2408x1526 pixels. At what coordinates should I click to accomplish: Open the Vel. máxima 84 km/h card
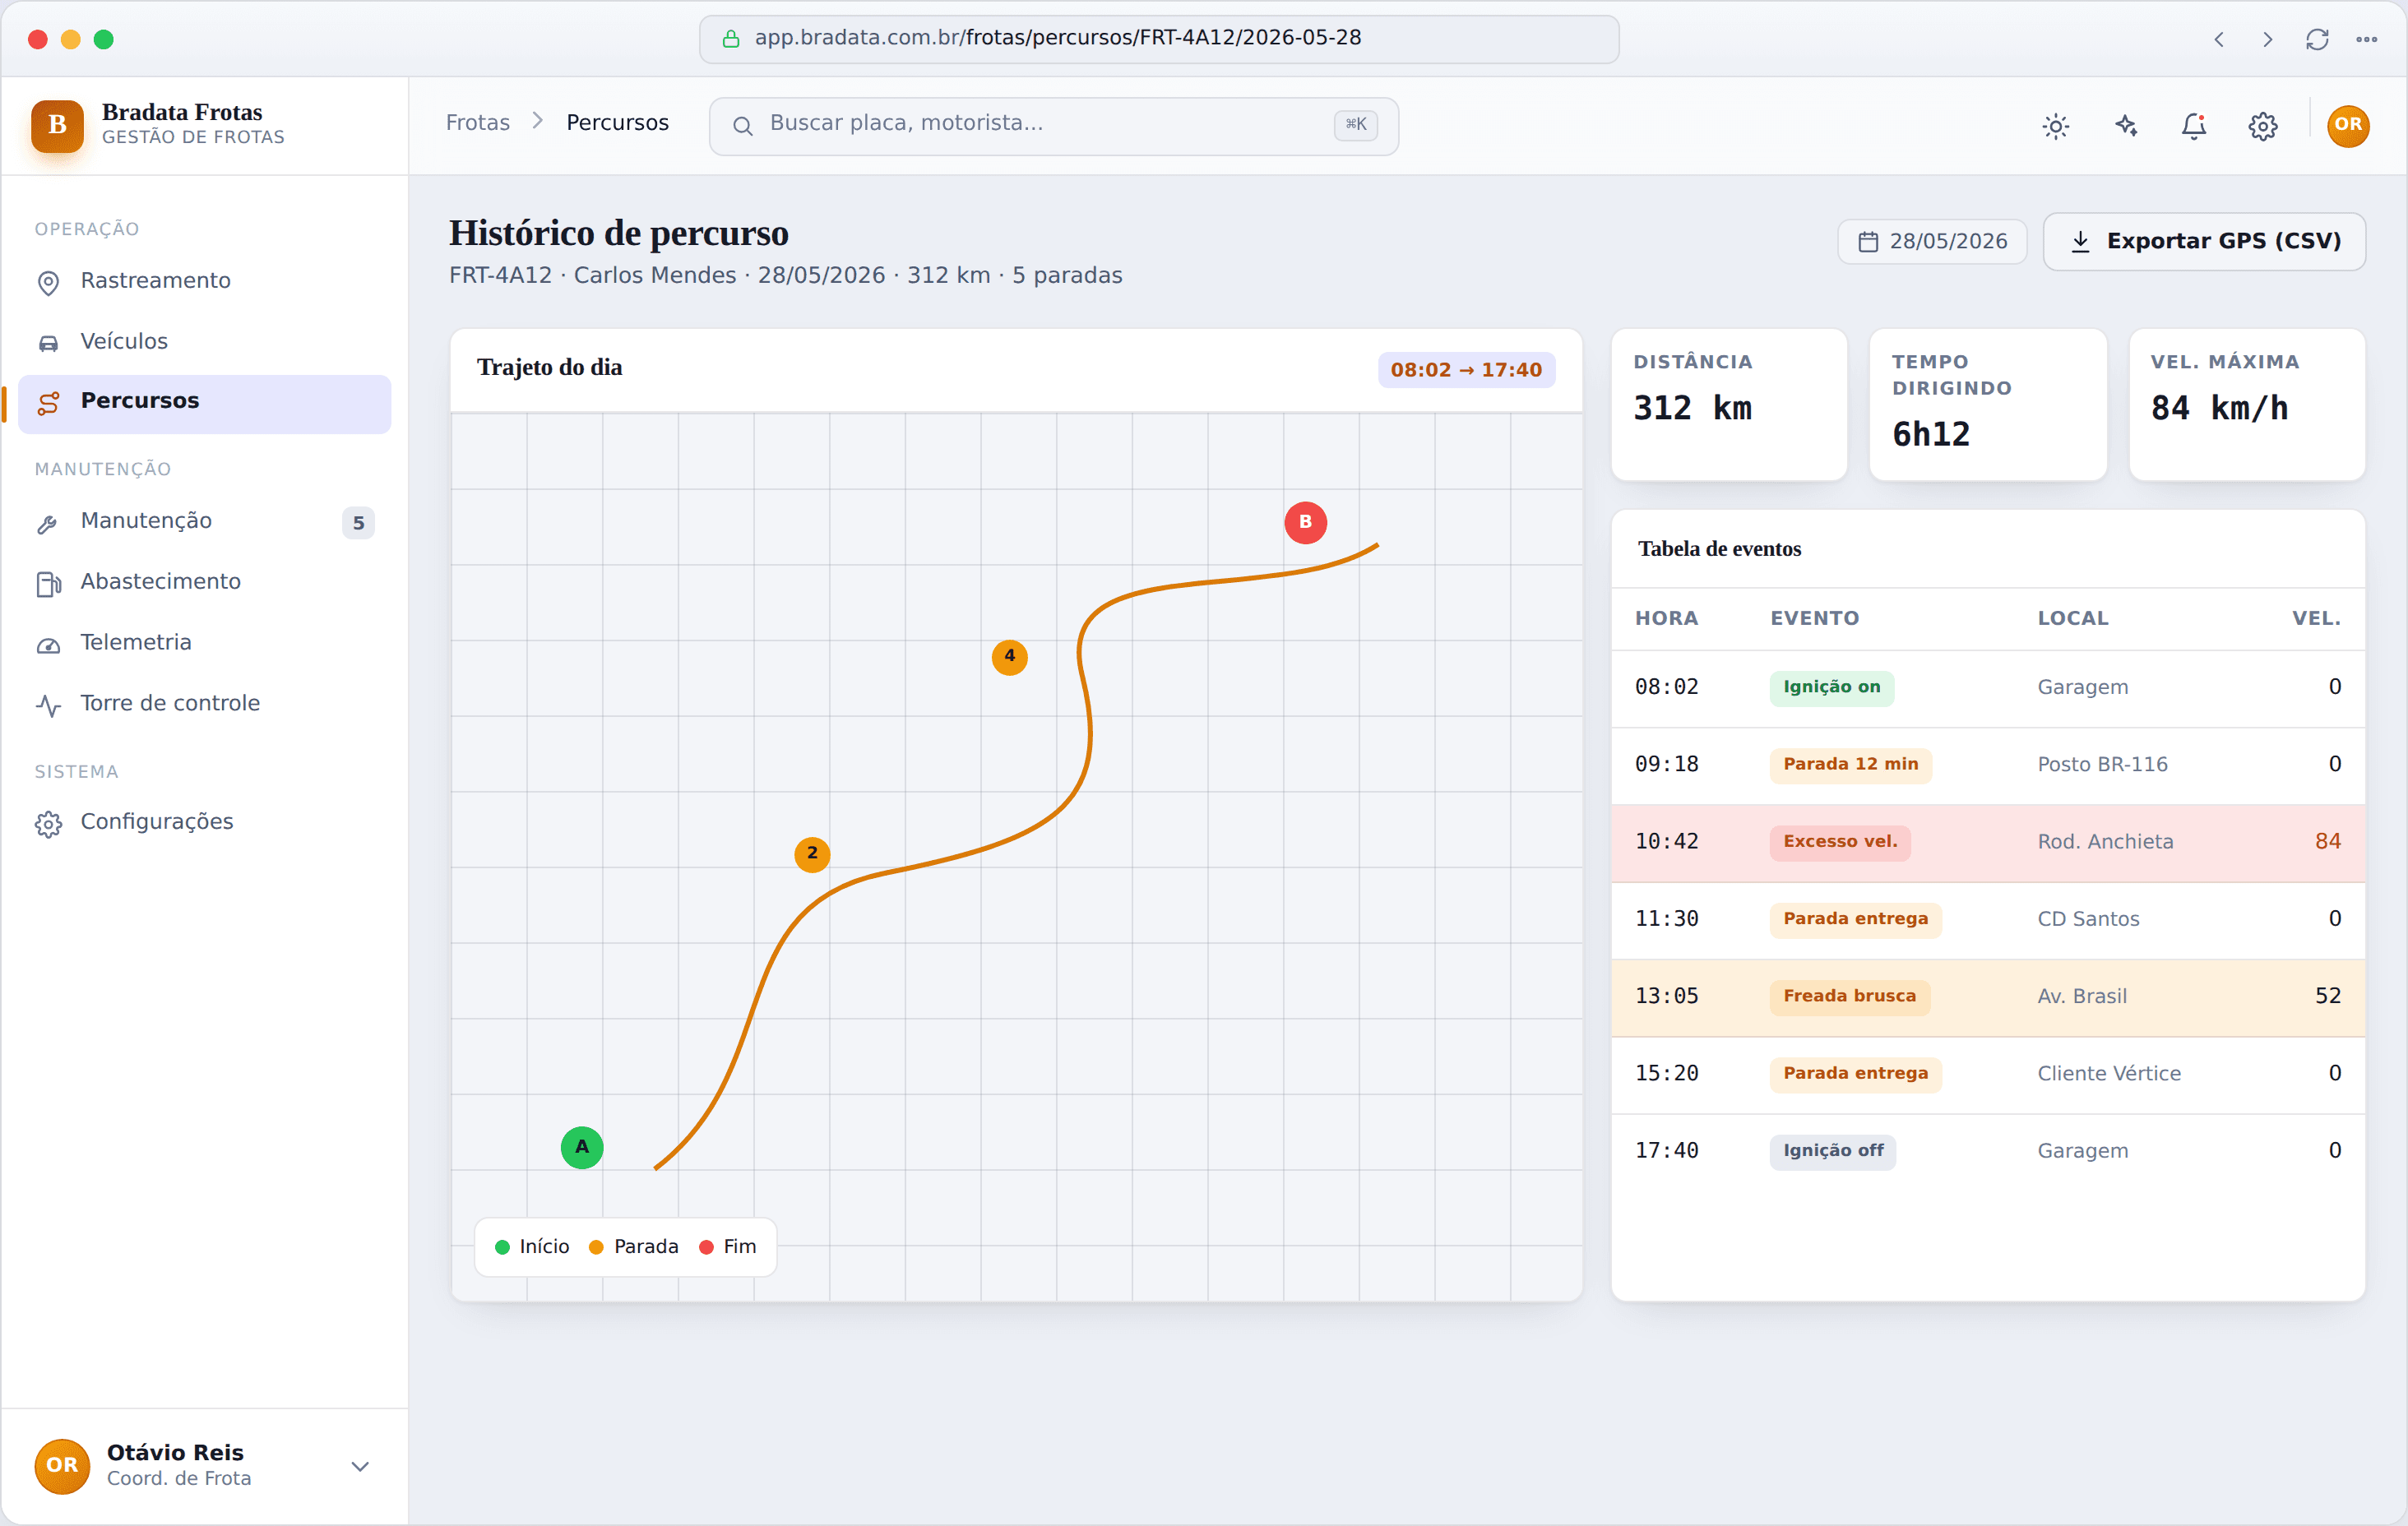point(2246,405)
